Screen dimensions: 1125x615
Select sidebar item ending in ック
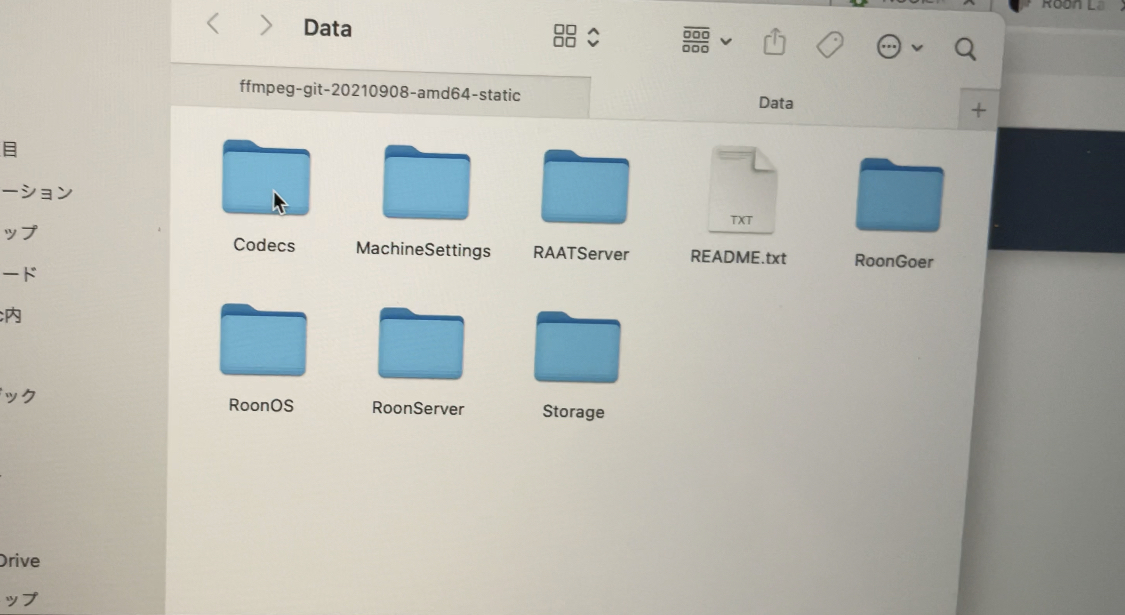click(x=19, y=395)
